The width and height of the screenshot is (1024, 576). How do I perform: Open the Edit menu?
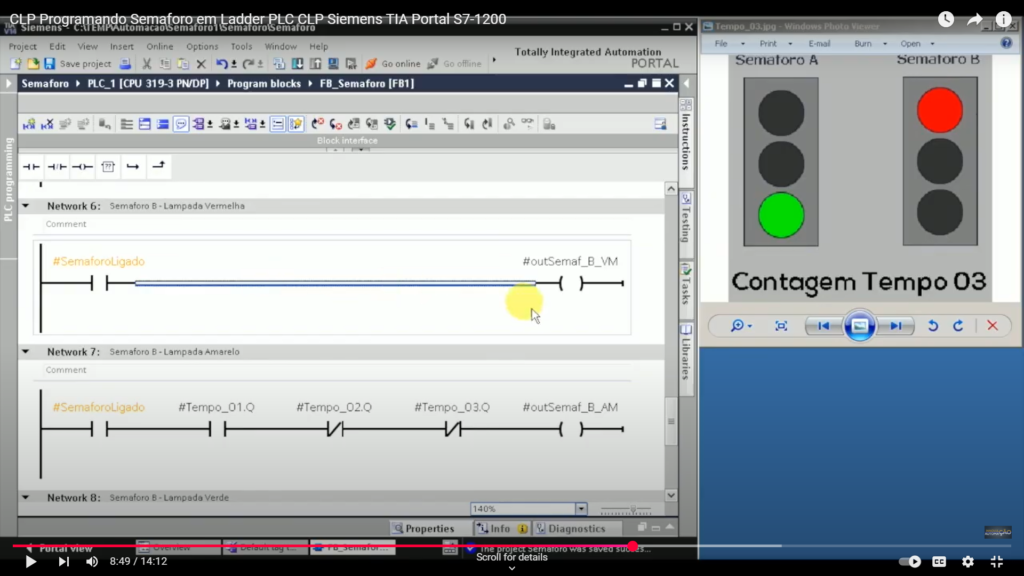point(57,46)
